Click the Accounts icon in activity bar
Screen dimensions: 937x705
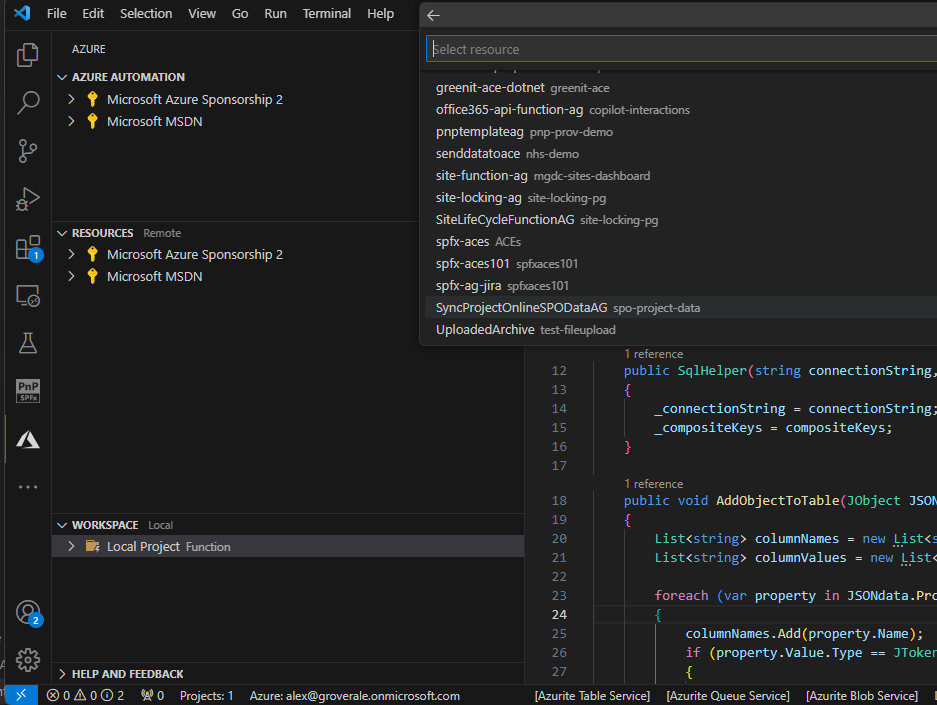(x=28, y=613)
